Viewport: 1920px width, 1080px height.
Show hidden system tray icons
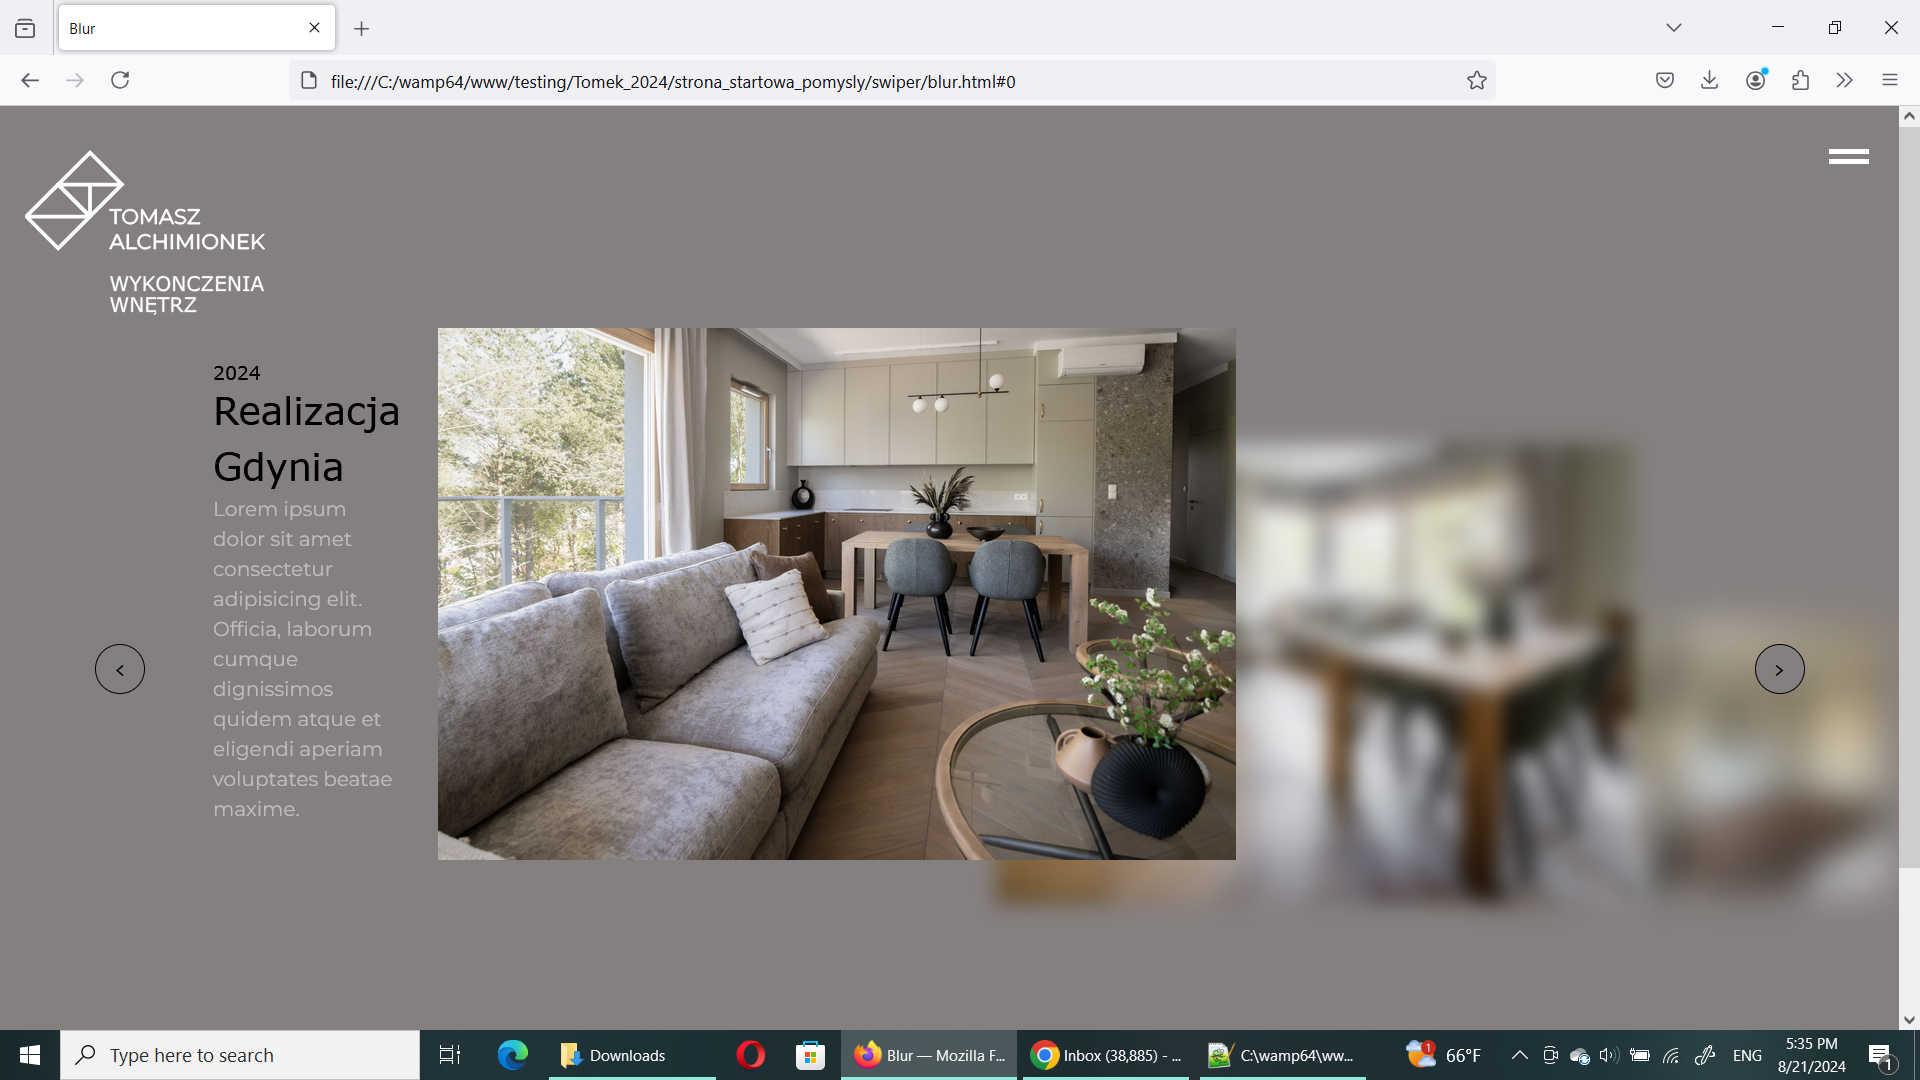pos(1519,1055)
